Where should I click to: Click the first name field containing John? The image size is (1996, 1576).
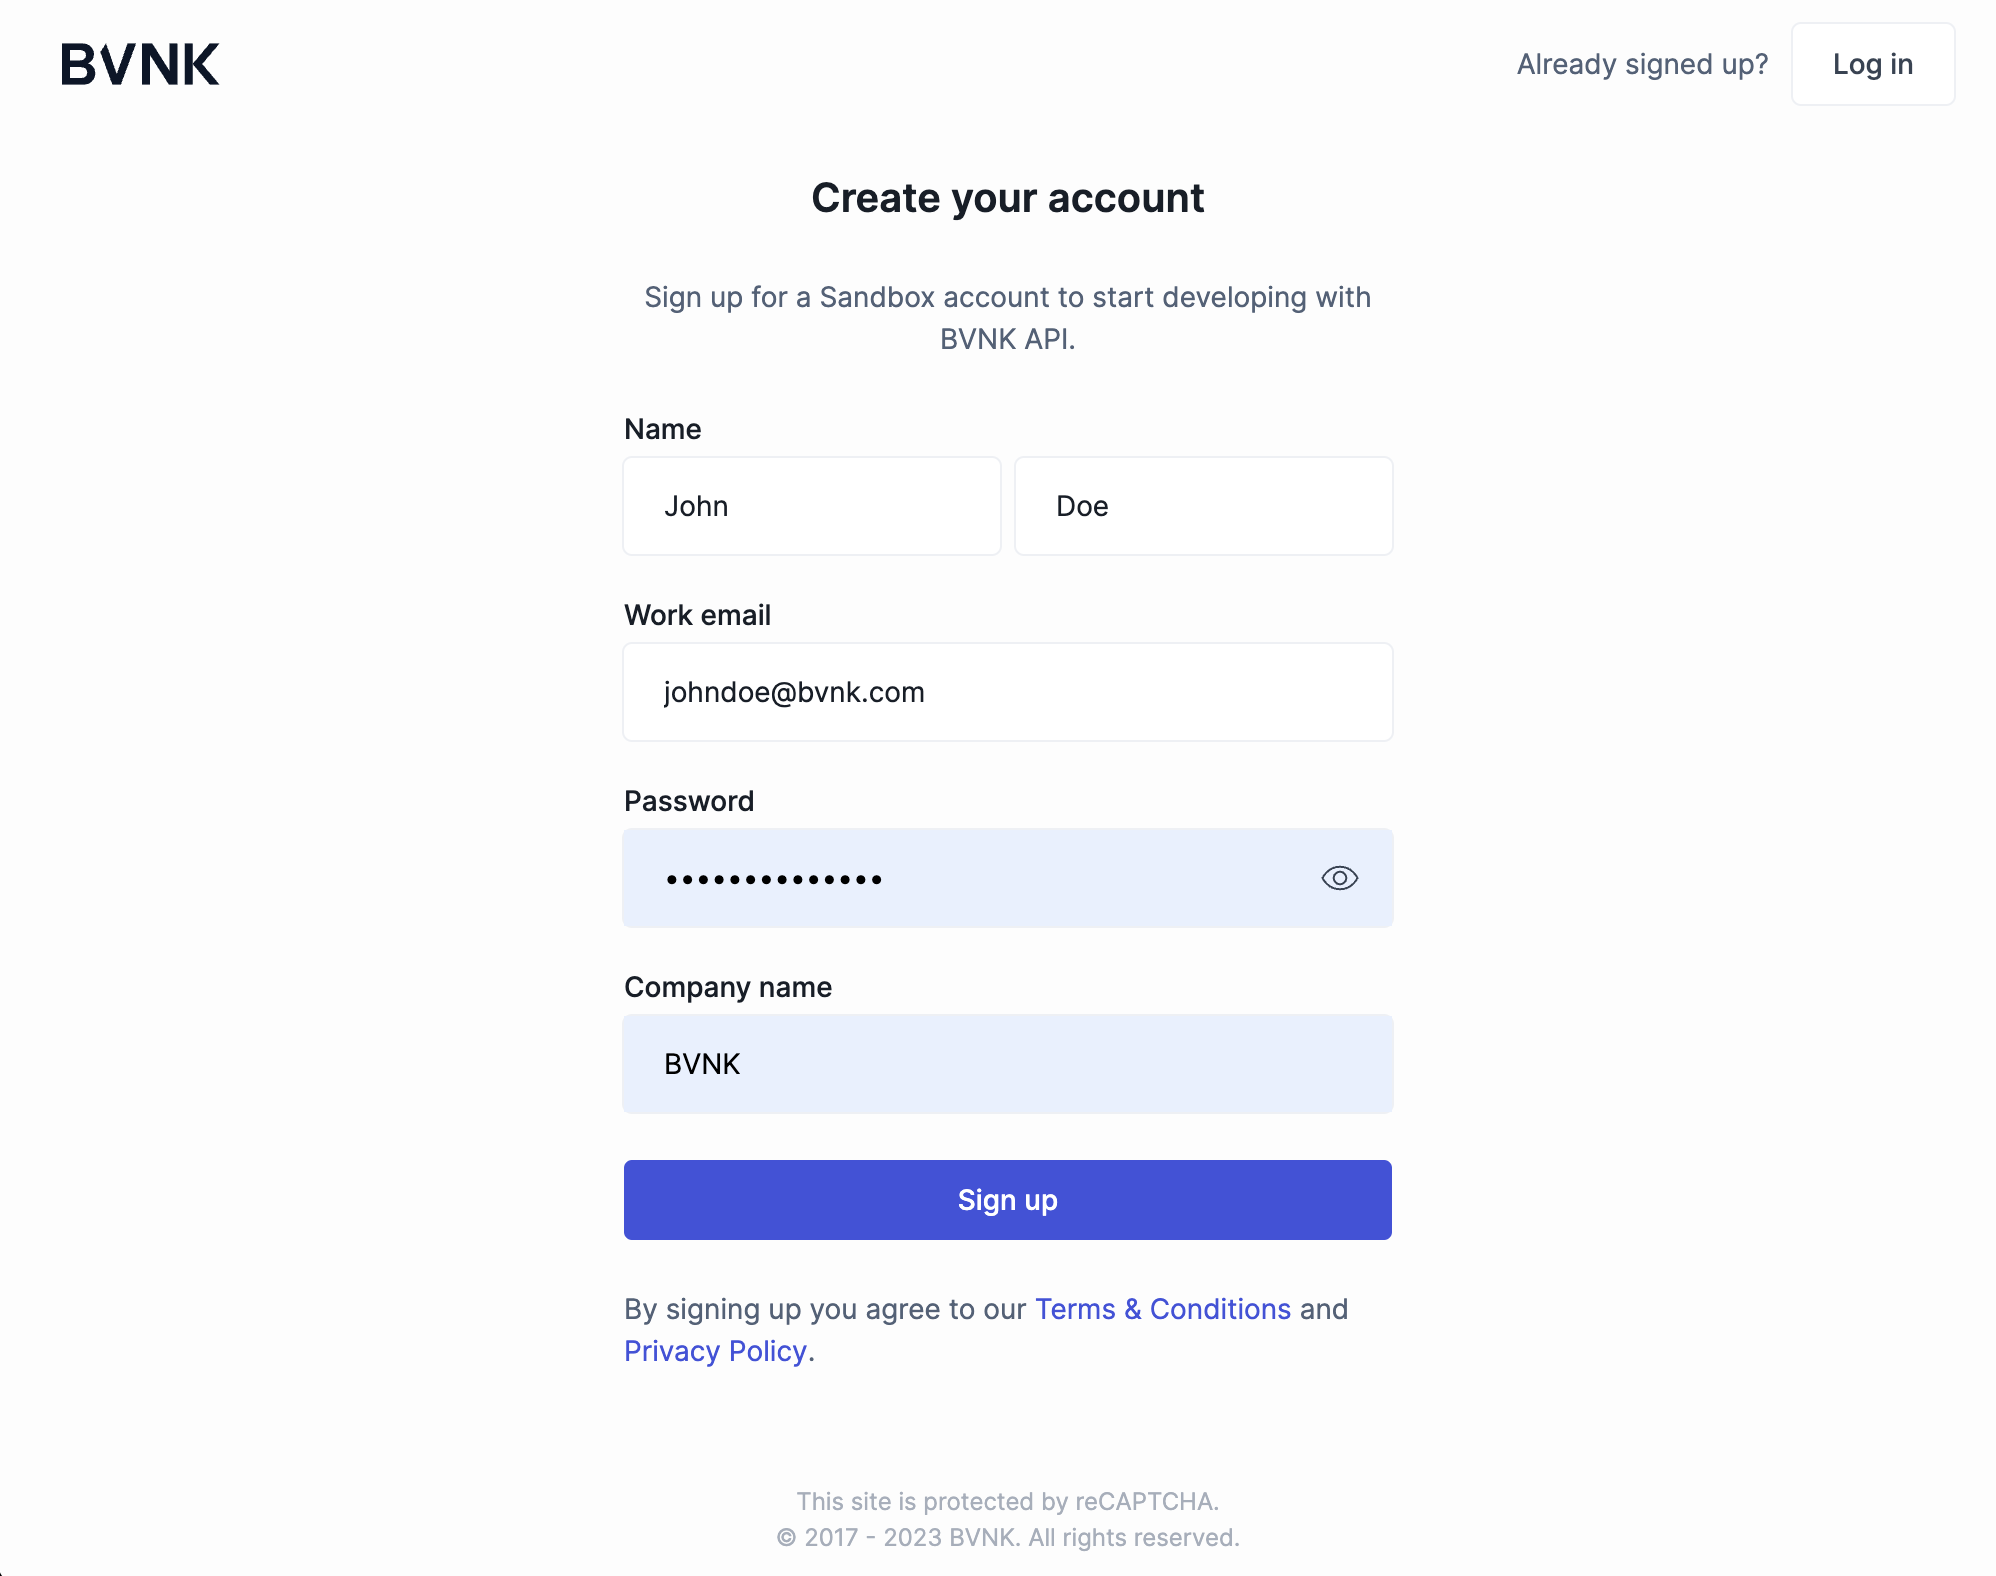[x=811, y=506]
